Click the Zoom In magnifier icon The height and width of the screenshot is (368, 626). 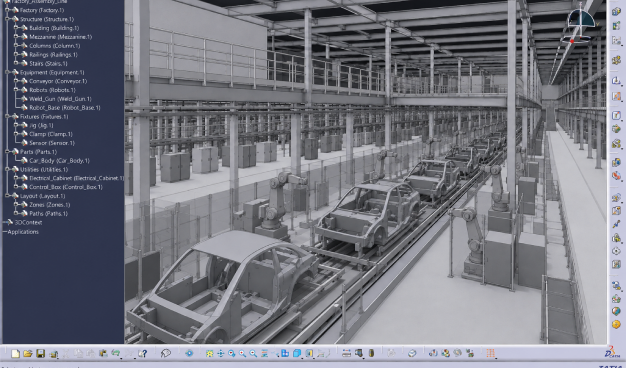click(242, 353)
